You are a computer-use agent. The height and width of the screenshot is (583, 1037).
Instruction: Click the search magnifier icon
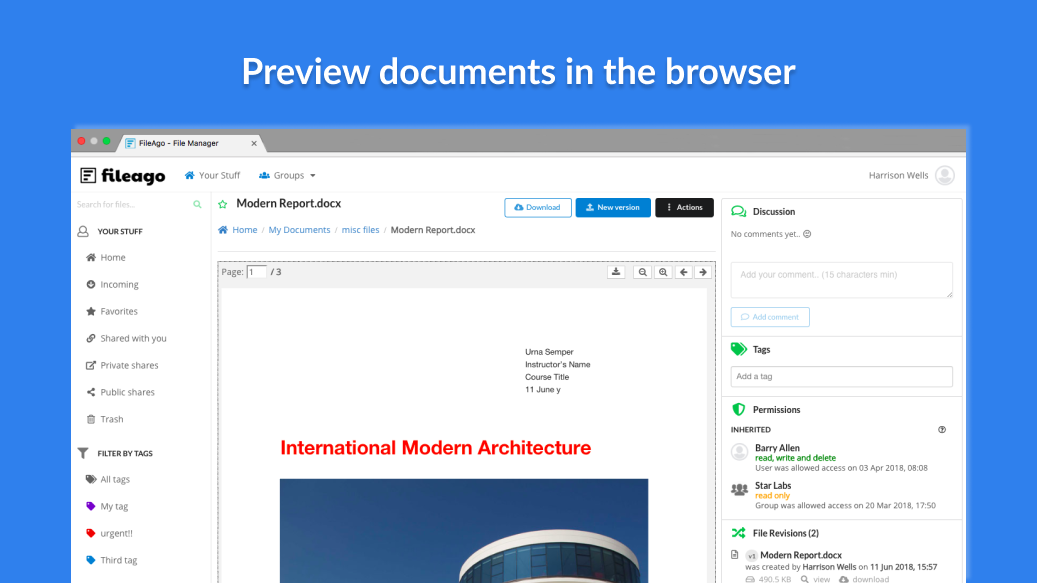pyautogui.click(x=197, y=204)
